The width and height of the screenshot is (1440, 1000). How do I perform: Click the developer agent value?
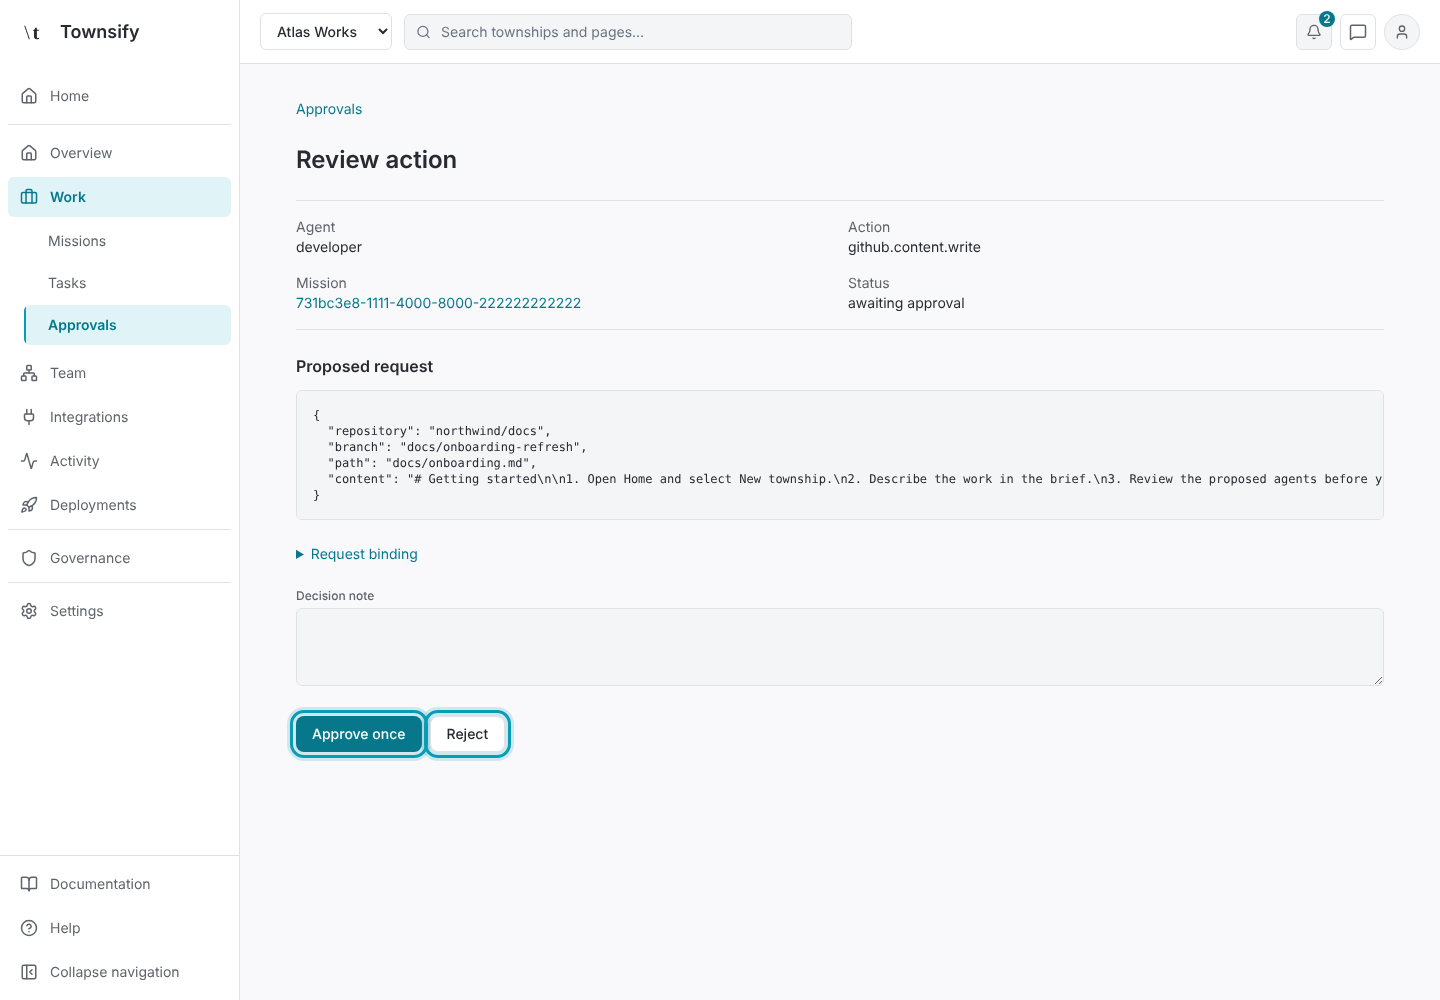329,247
